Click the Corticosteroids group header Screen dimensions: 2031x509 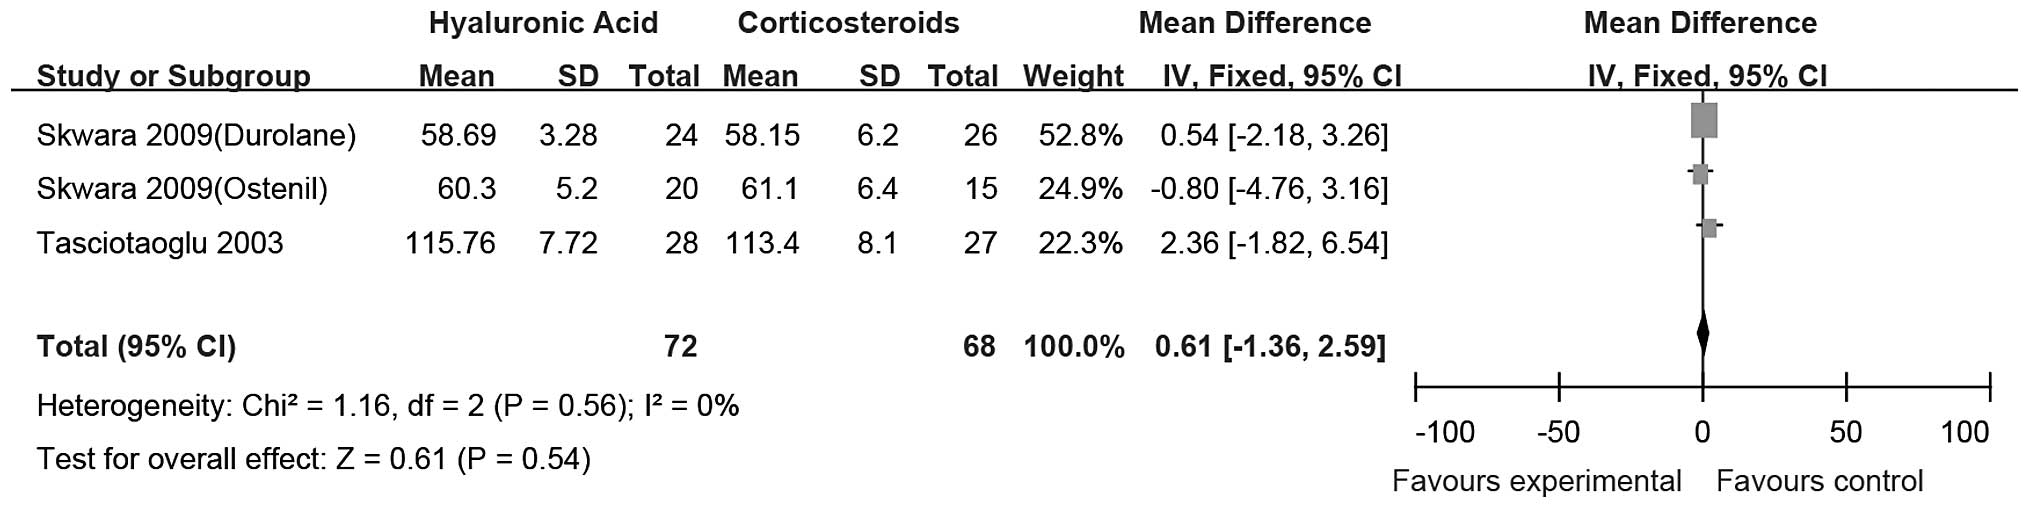(848, 23)
